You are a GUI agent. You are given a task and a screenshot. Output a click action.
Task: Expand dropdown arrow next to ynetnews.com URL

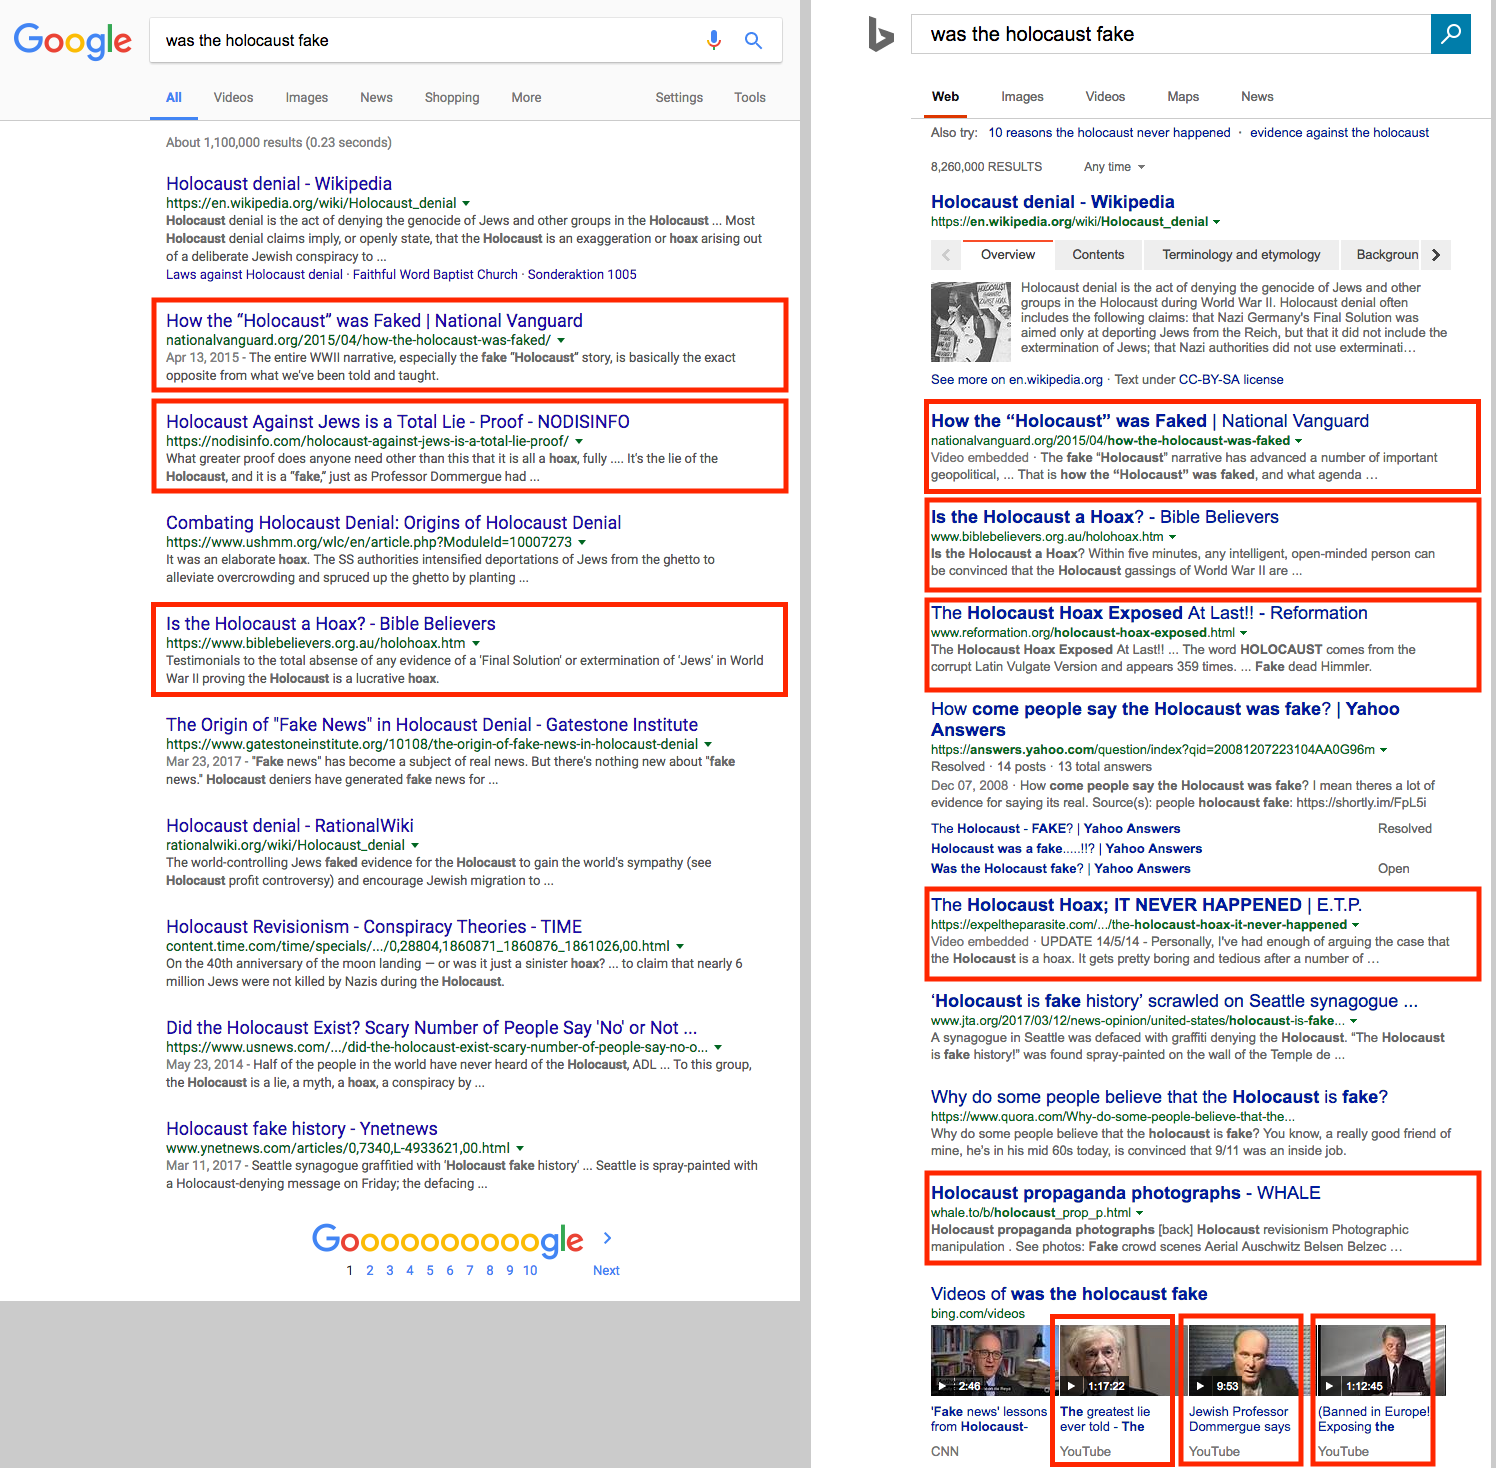click(520, 1148)
